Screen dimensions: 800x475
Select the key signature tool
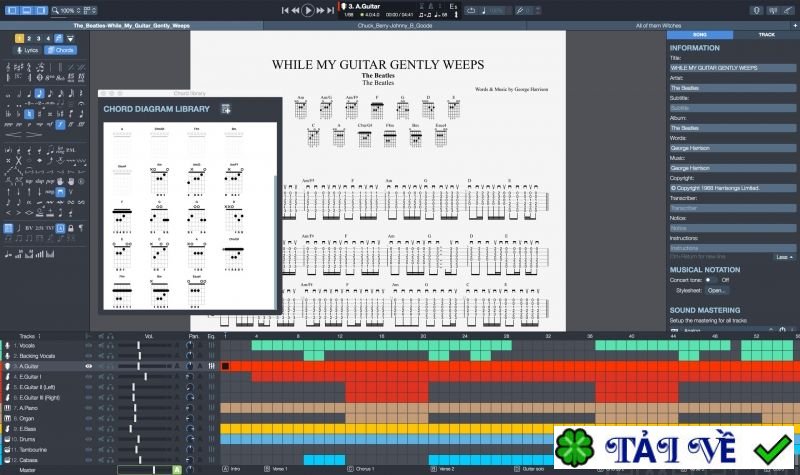click(x=19, y=67)
